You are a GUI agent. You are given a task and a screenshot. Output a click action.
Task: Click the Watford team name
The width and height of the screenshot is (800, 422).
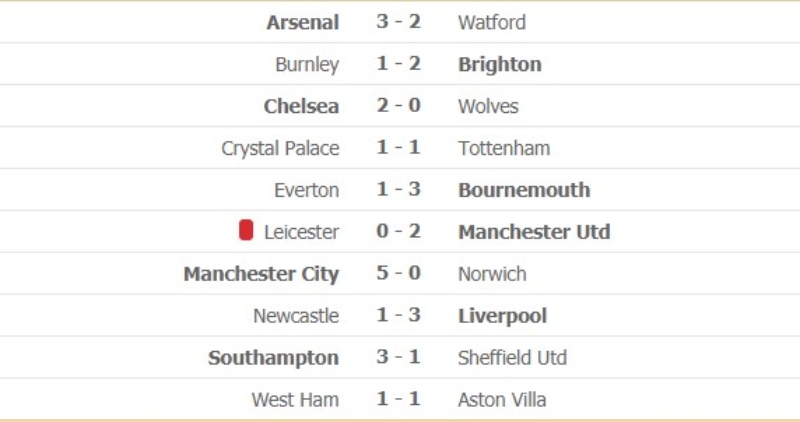tap(492, 22)
